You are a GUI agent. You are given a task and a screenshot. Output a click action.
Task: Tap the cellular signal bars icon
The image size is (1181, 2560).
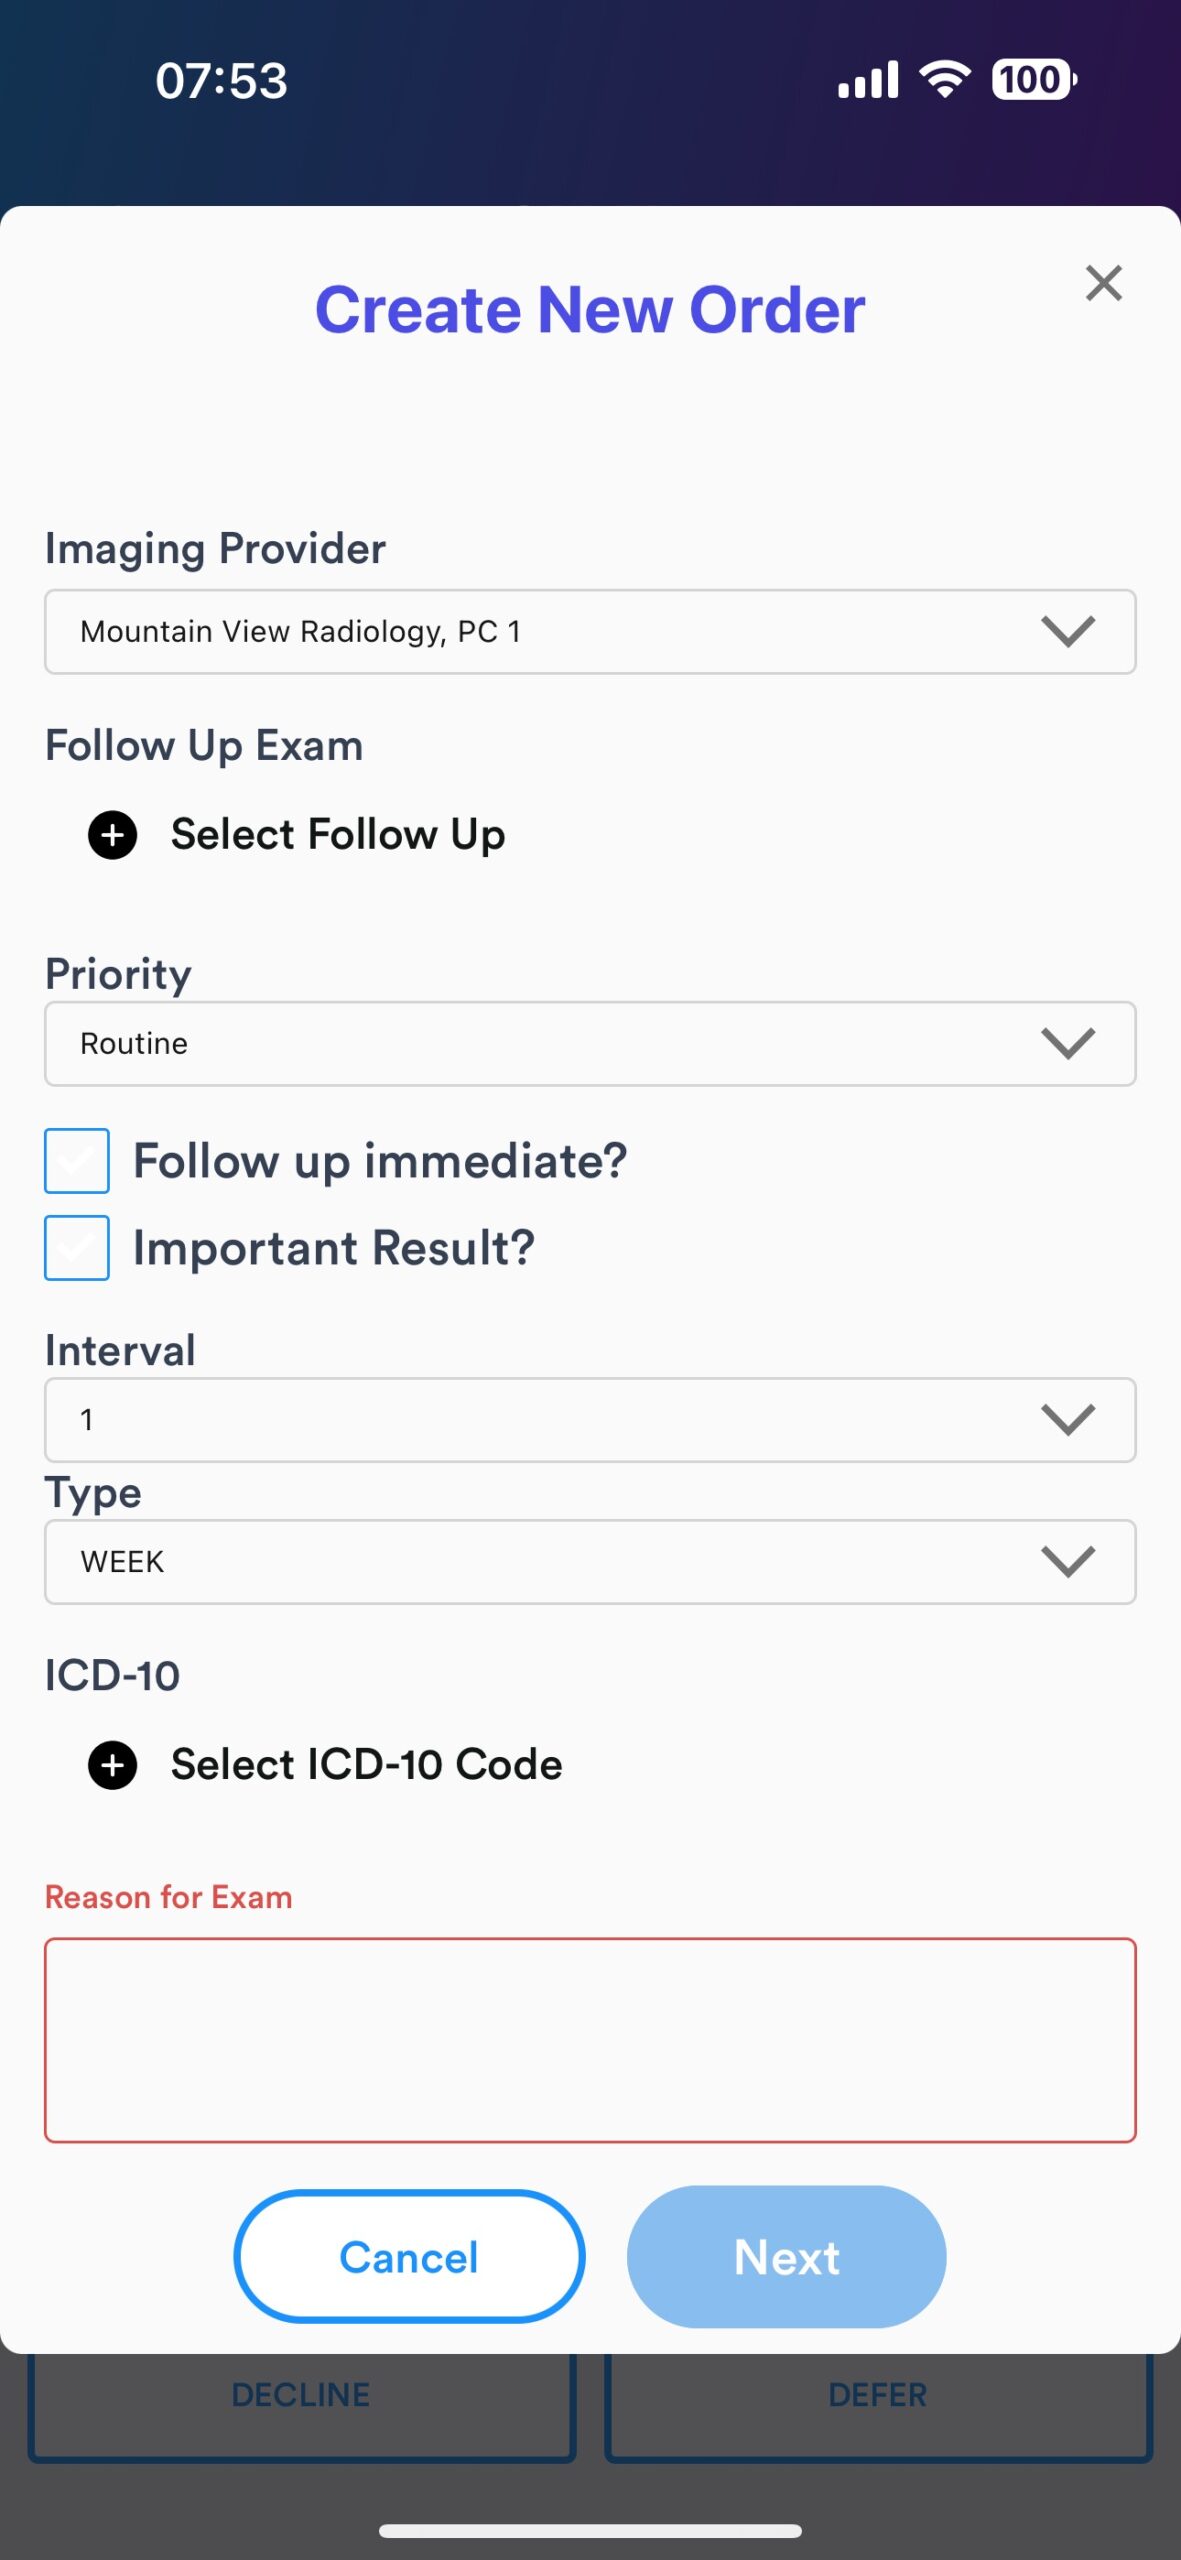pyautogui.click(x=868, y=80)
